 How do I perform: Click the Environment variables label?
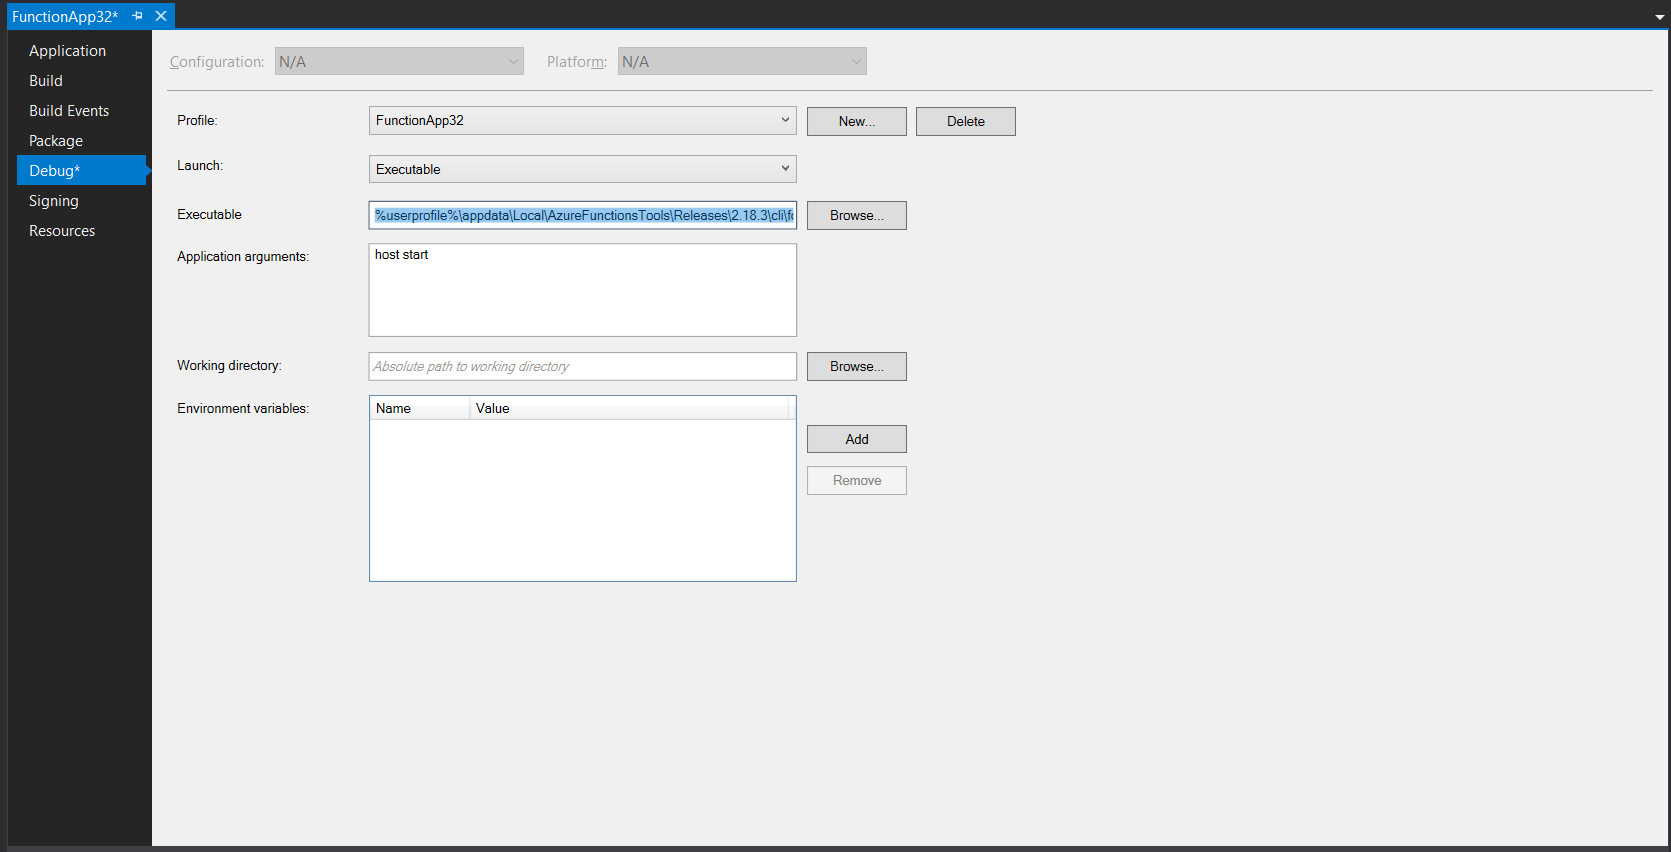tap(243, 408)
